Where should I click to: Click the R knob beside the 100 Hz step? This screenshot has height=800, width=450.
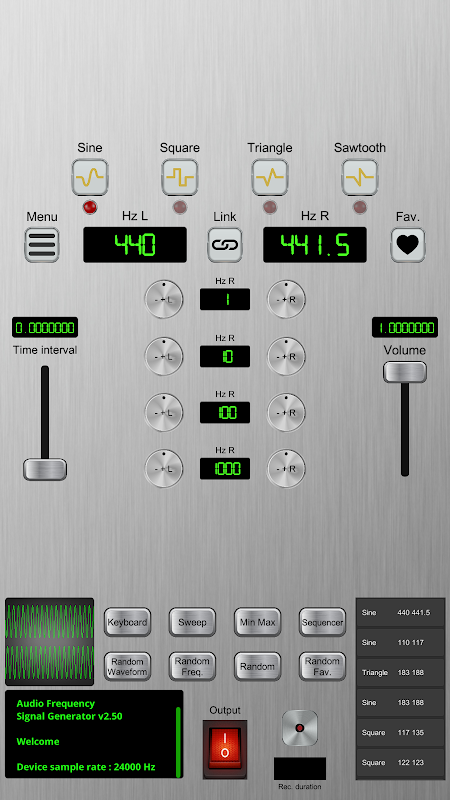coord(286,412)
